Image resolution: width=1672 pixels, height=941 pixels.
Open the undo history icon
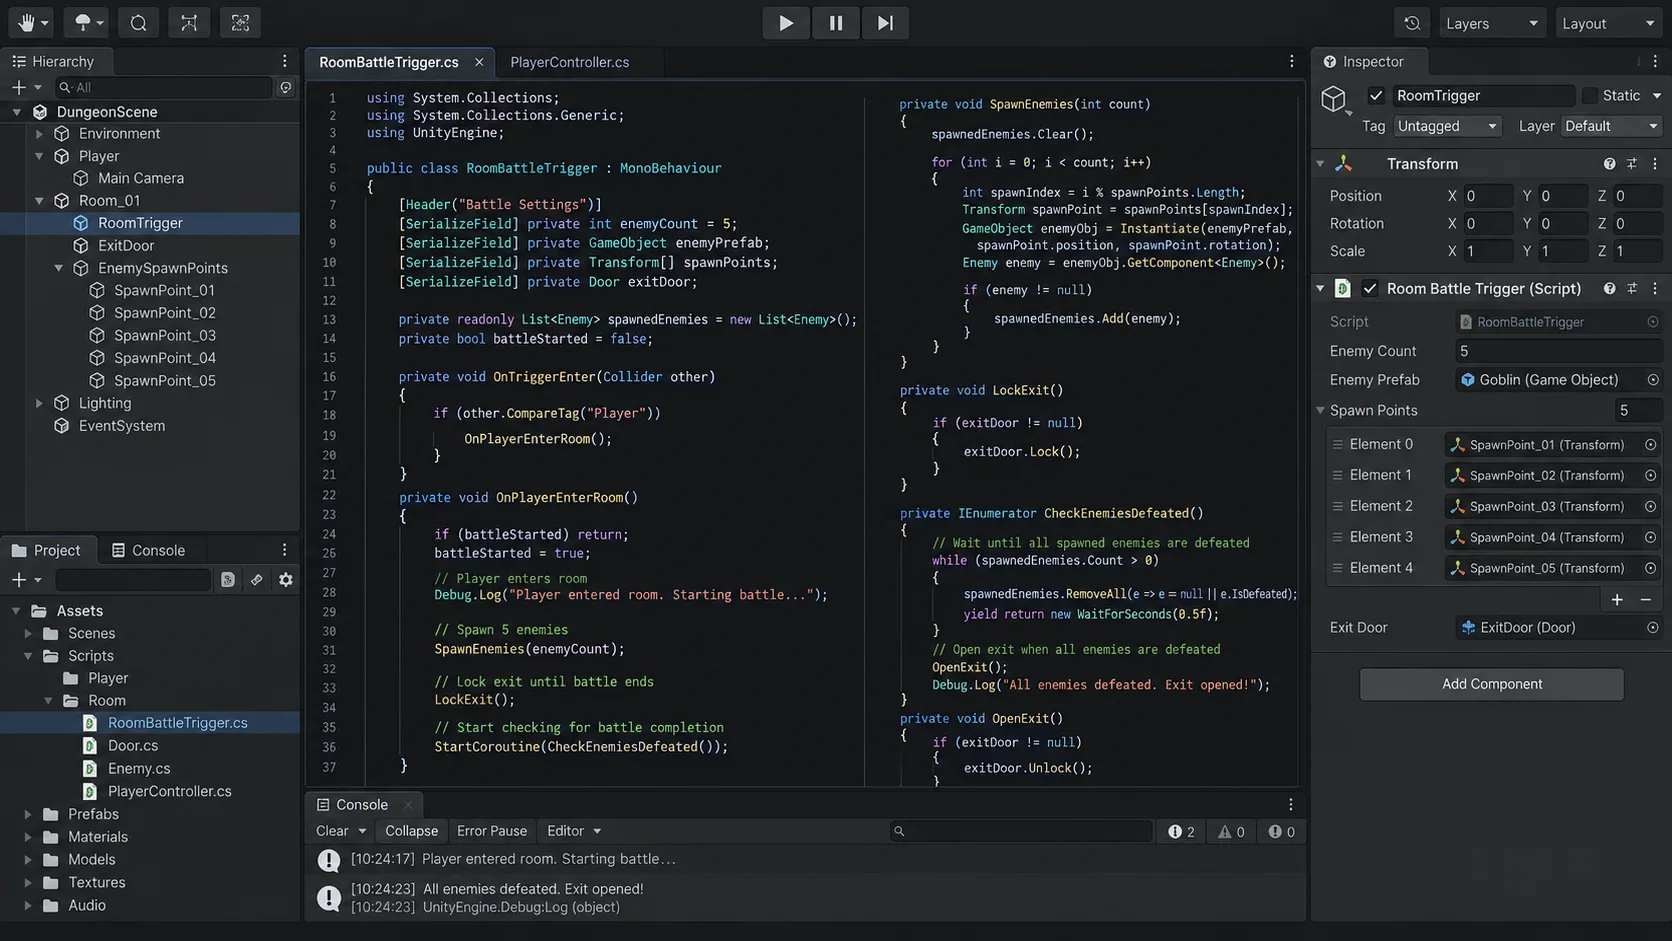pyautogui.click(x=1412, y=23)
